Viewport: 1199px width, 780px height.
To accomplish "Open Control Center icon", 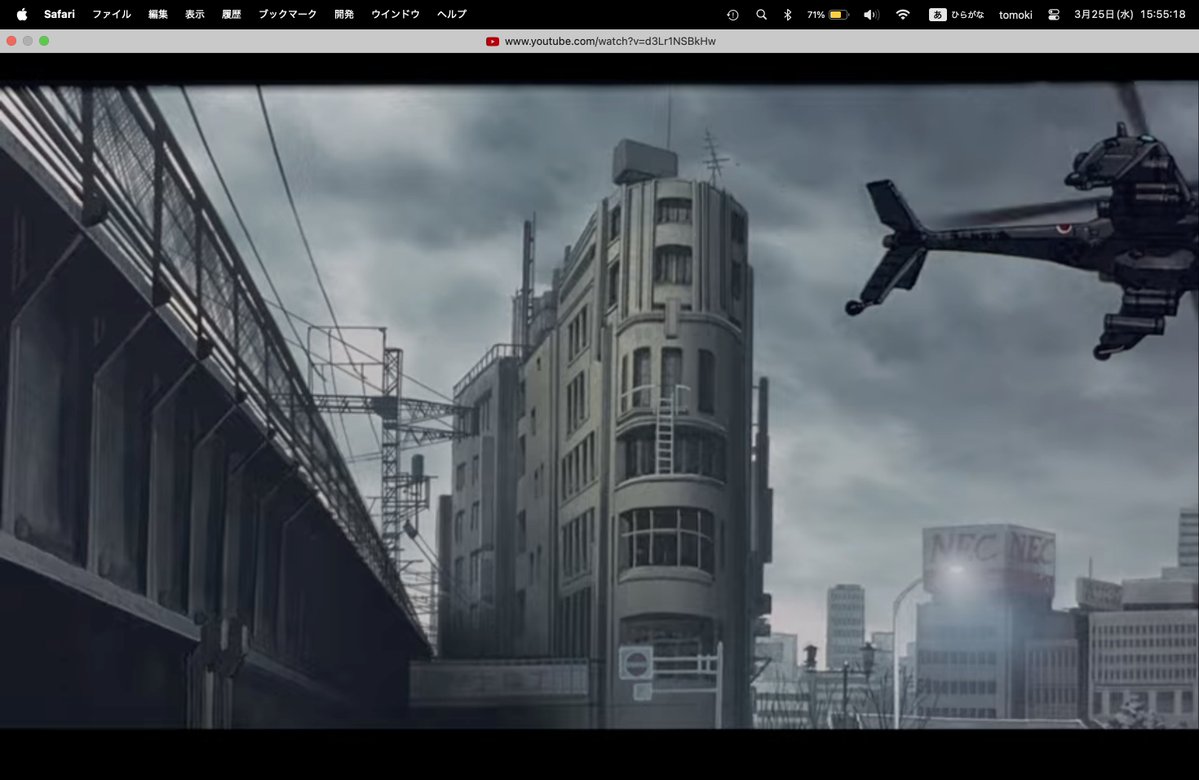I will coord(1054,15).
